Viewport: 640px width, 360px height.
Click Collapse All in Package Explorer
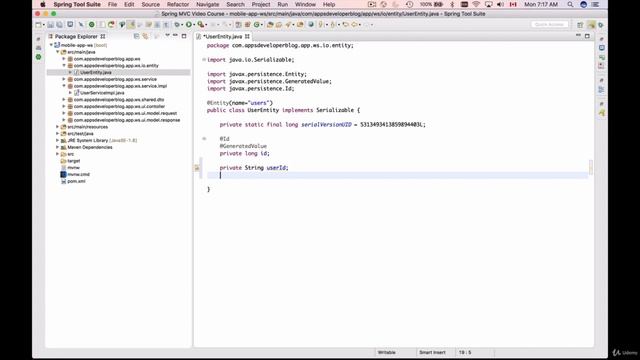click(x=136, y=36)
